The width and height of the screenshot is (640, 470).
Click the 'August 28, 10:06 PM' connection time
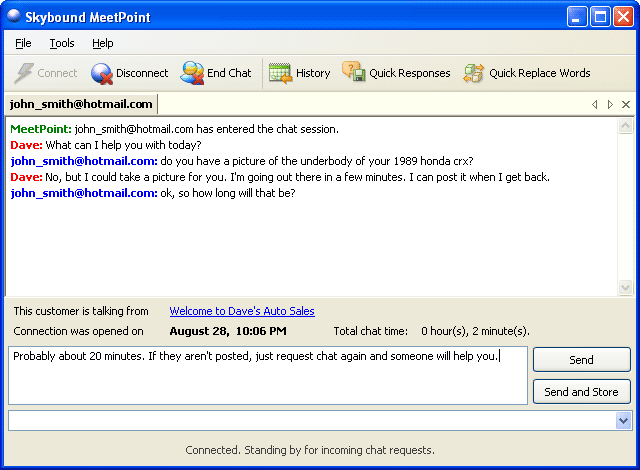point(228,331)
